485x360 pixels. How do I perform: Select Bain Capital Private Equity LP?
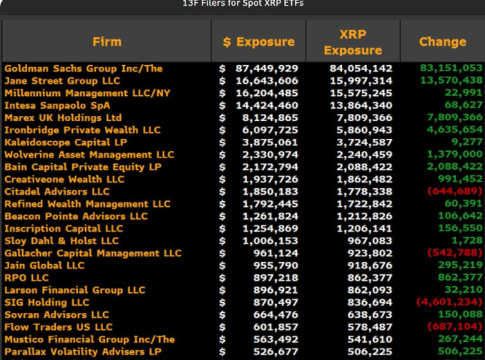coord(83,167)
